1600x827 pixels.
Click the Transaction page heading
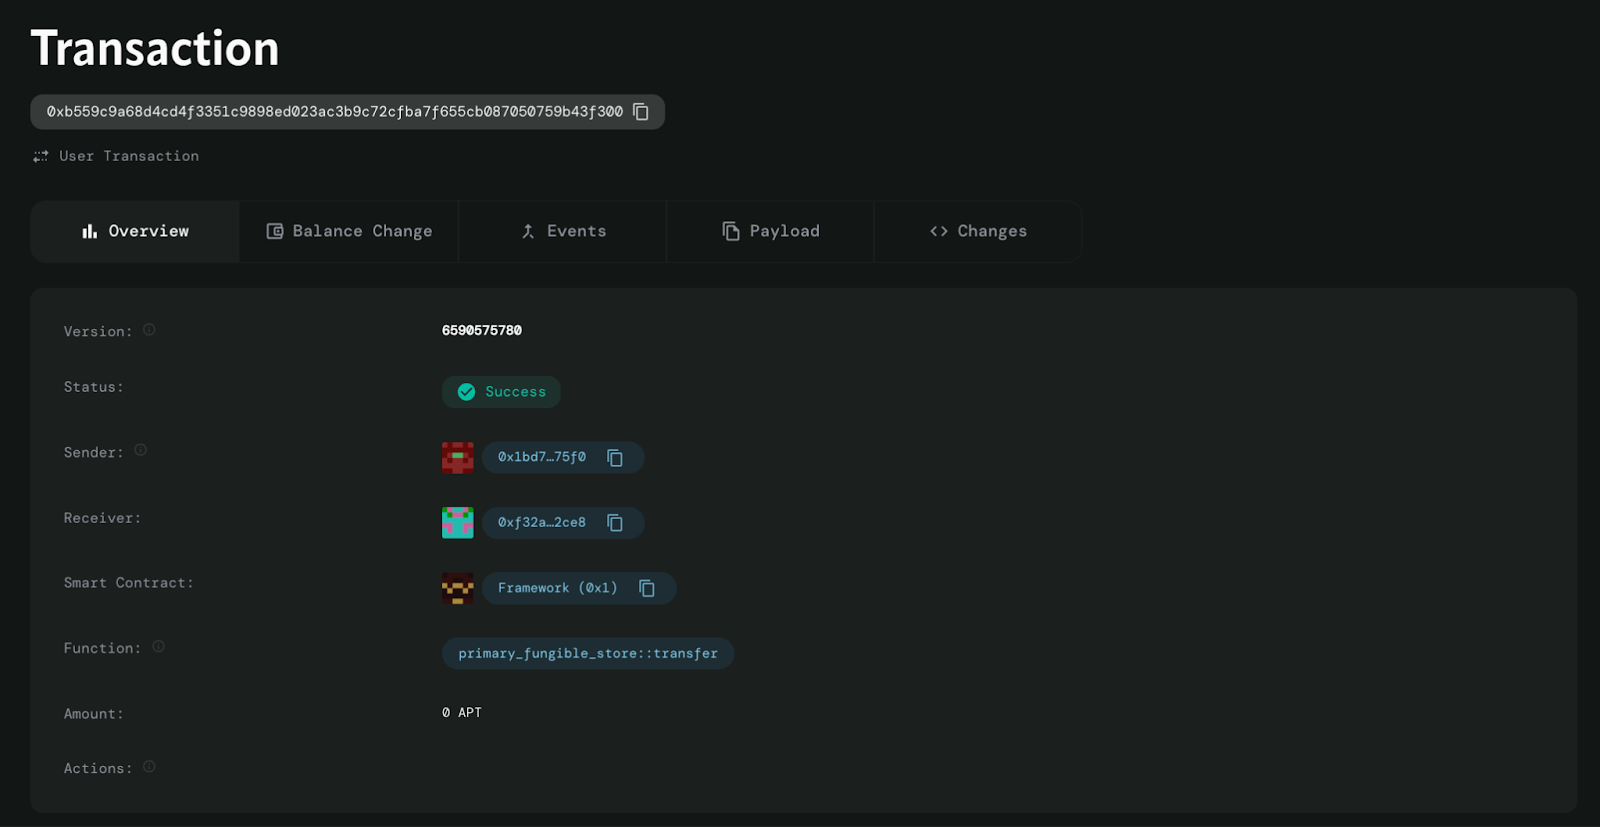(x=155, y=48)
